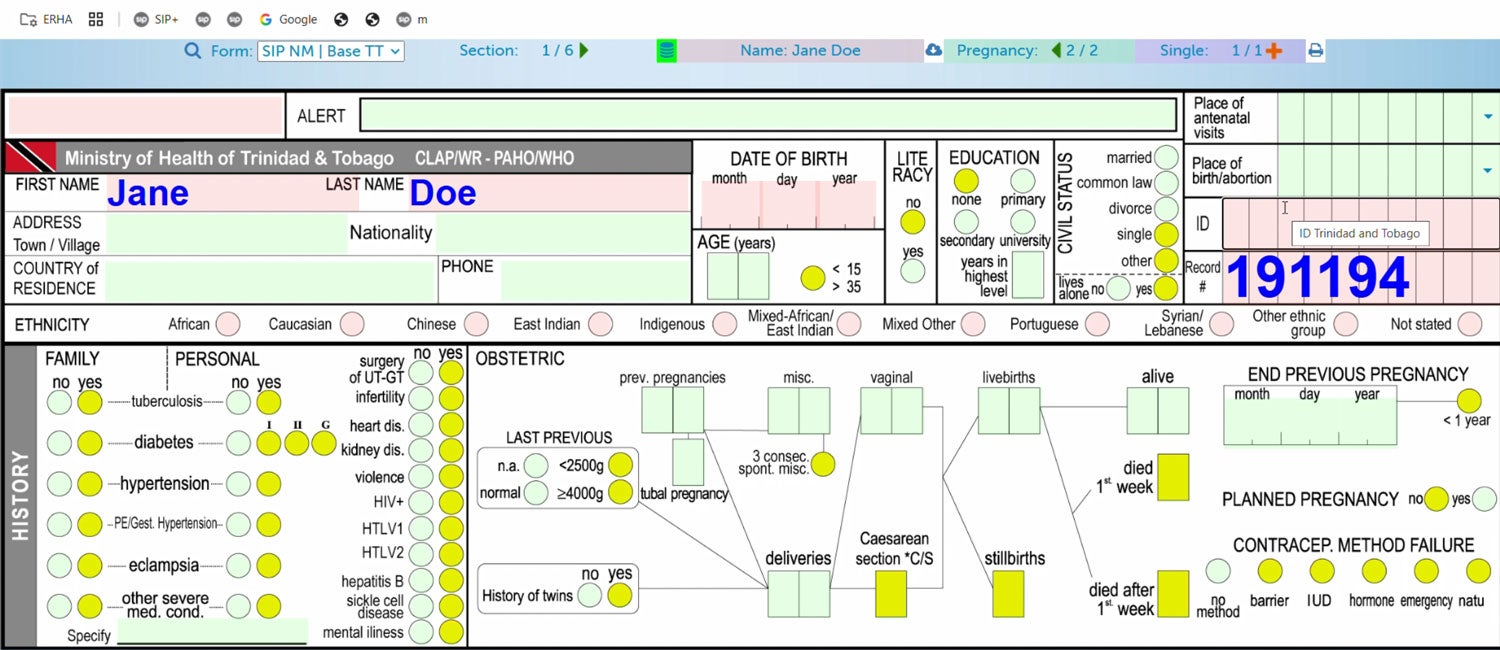
Task: Expand the Place of birth/abortion dropdown
Action: [1488, 171]
